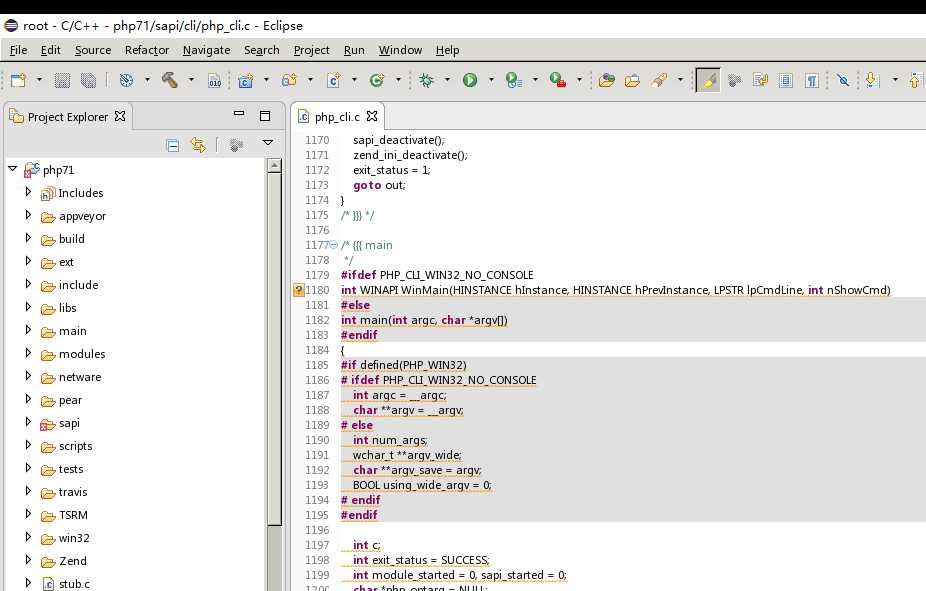Collapse the php71 project node

pyautogui.click(x=12, y=169)
